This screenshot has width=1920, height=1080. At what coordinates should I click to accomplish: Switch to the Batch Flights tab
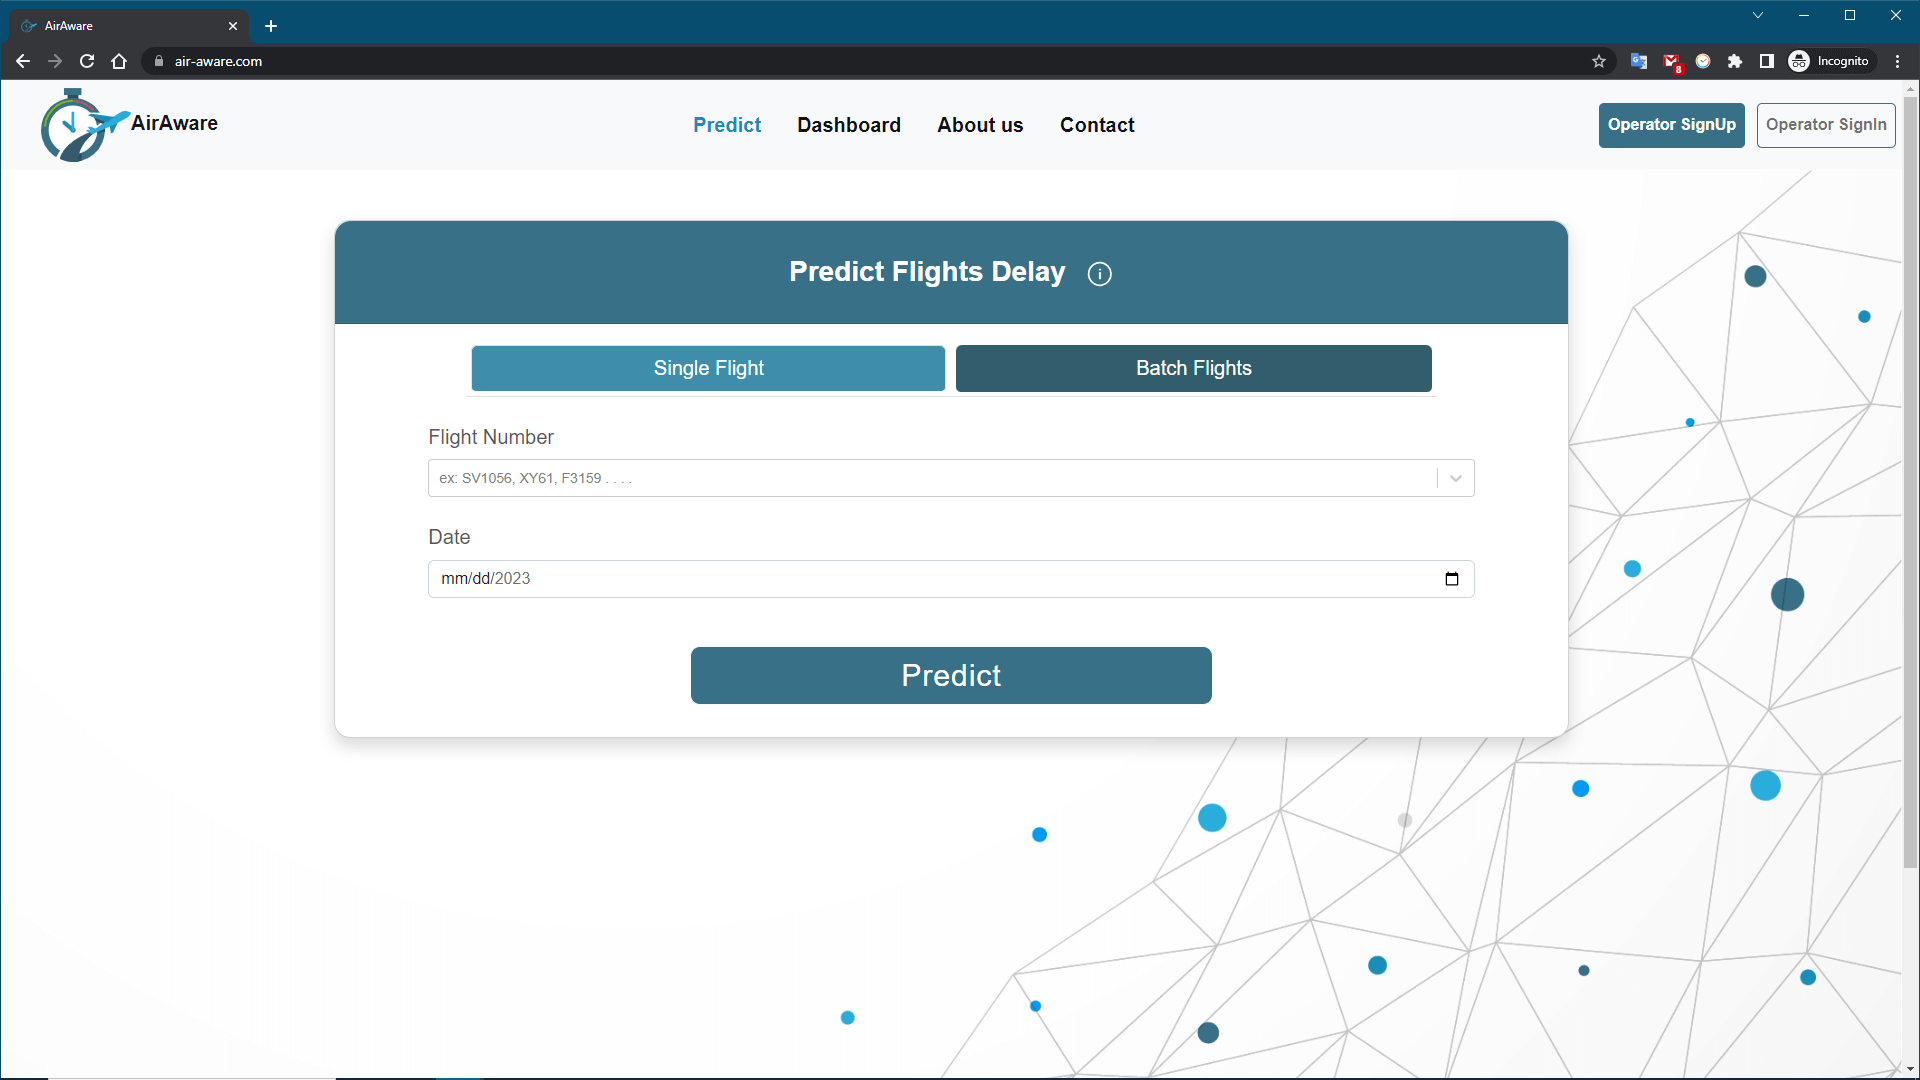(x=1194, y=368)
